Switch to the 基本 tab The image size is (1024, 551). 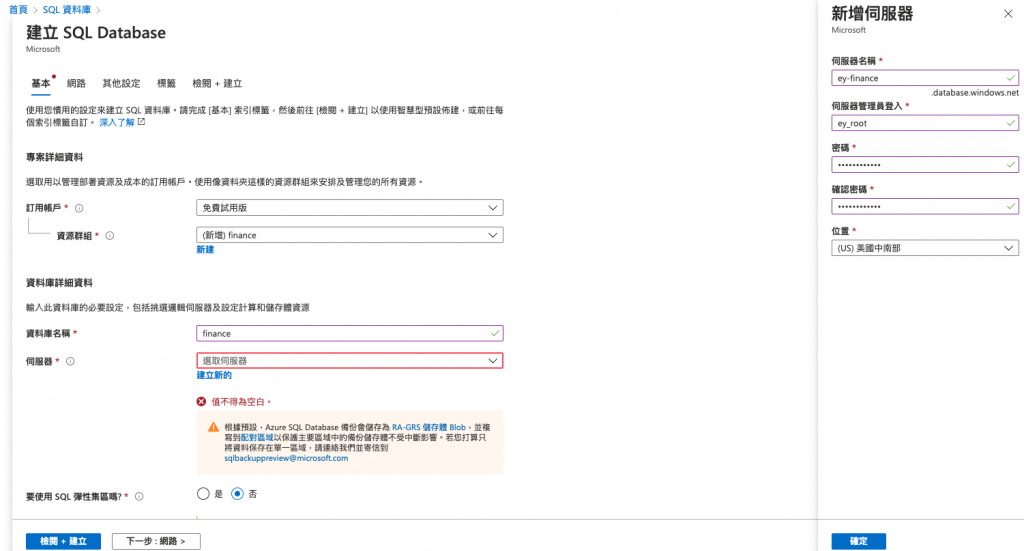click(x=40, y=84)
